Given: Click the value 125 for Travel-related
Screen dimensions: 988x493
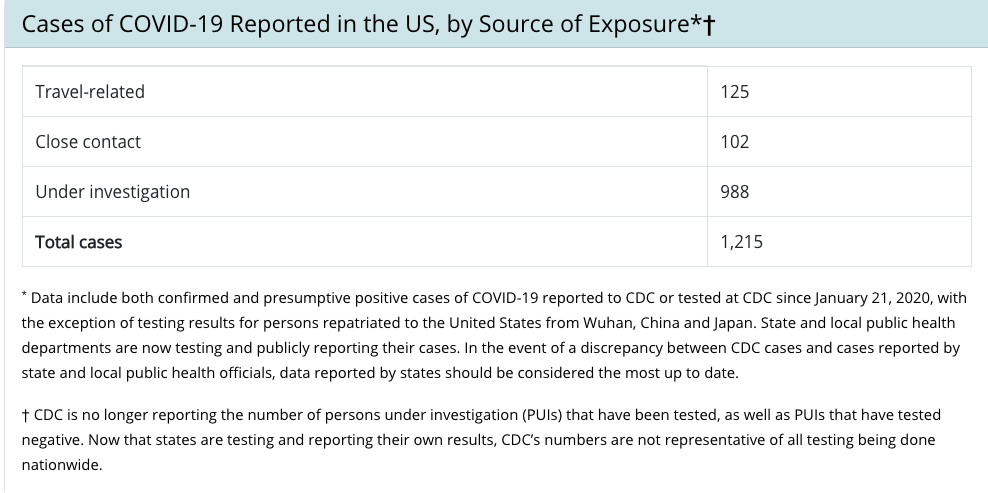Looking at the screenshot, I should coord(734,92).
